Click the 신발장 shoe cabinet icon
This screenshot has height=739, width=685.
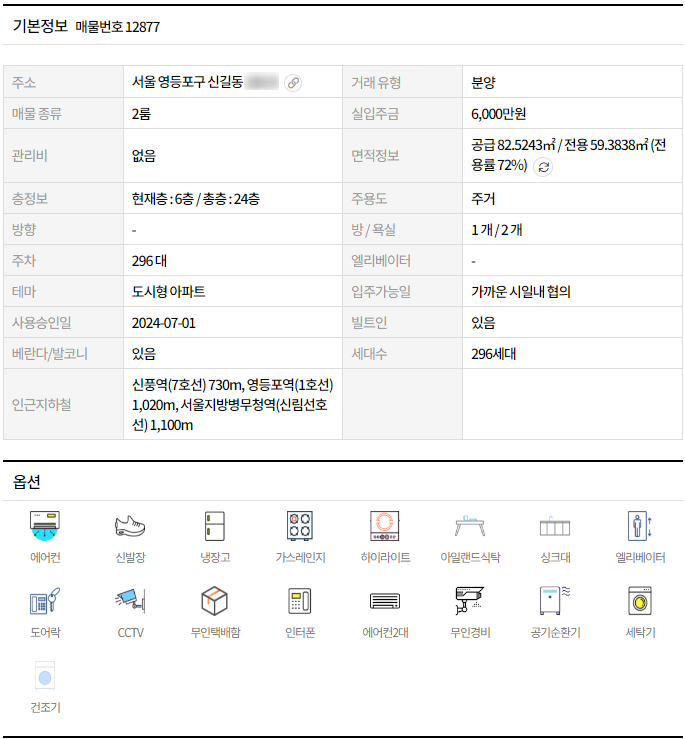coord(130,526)
